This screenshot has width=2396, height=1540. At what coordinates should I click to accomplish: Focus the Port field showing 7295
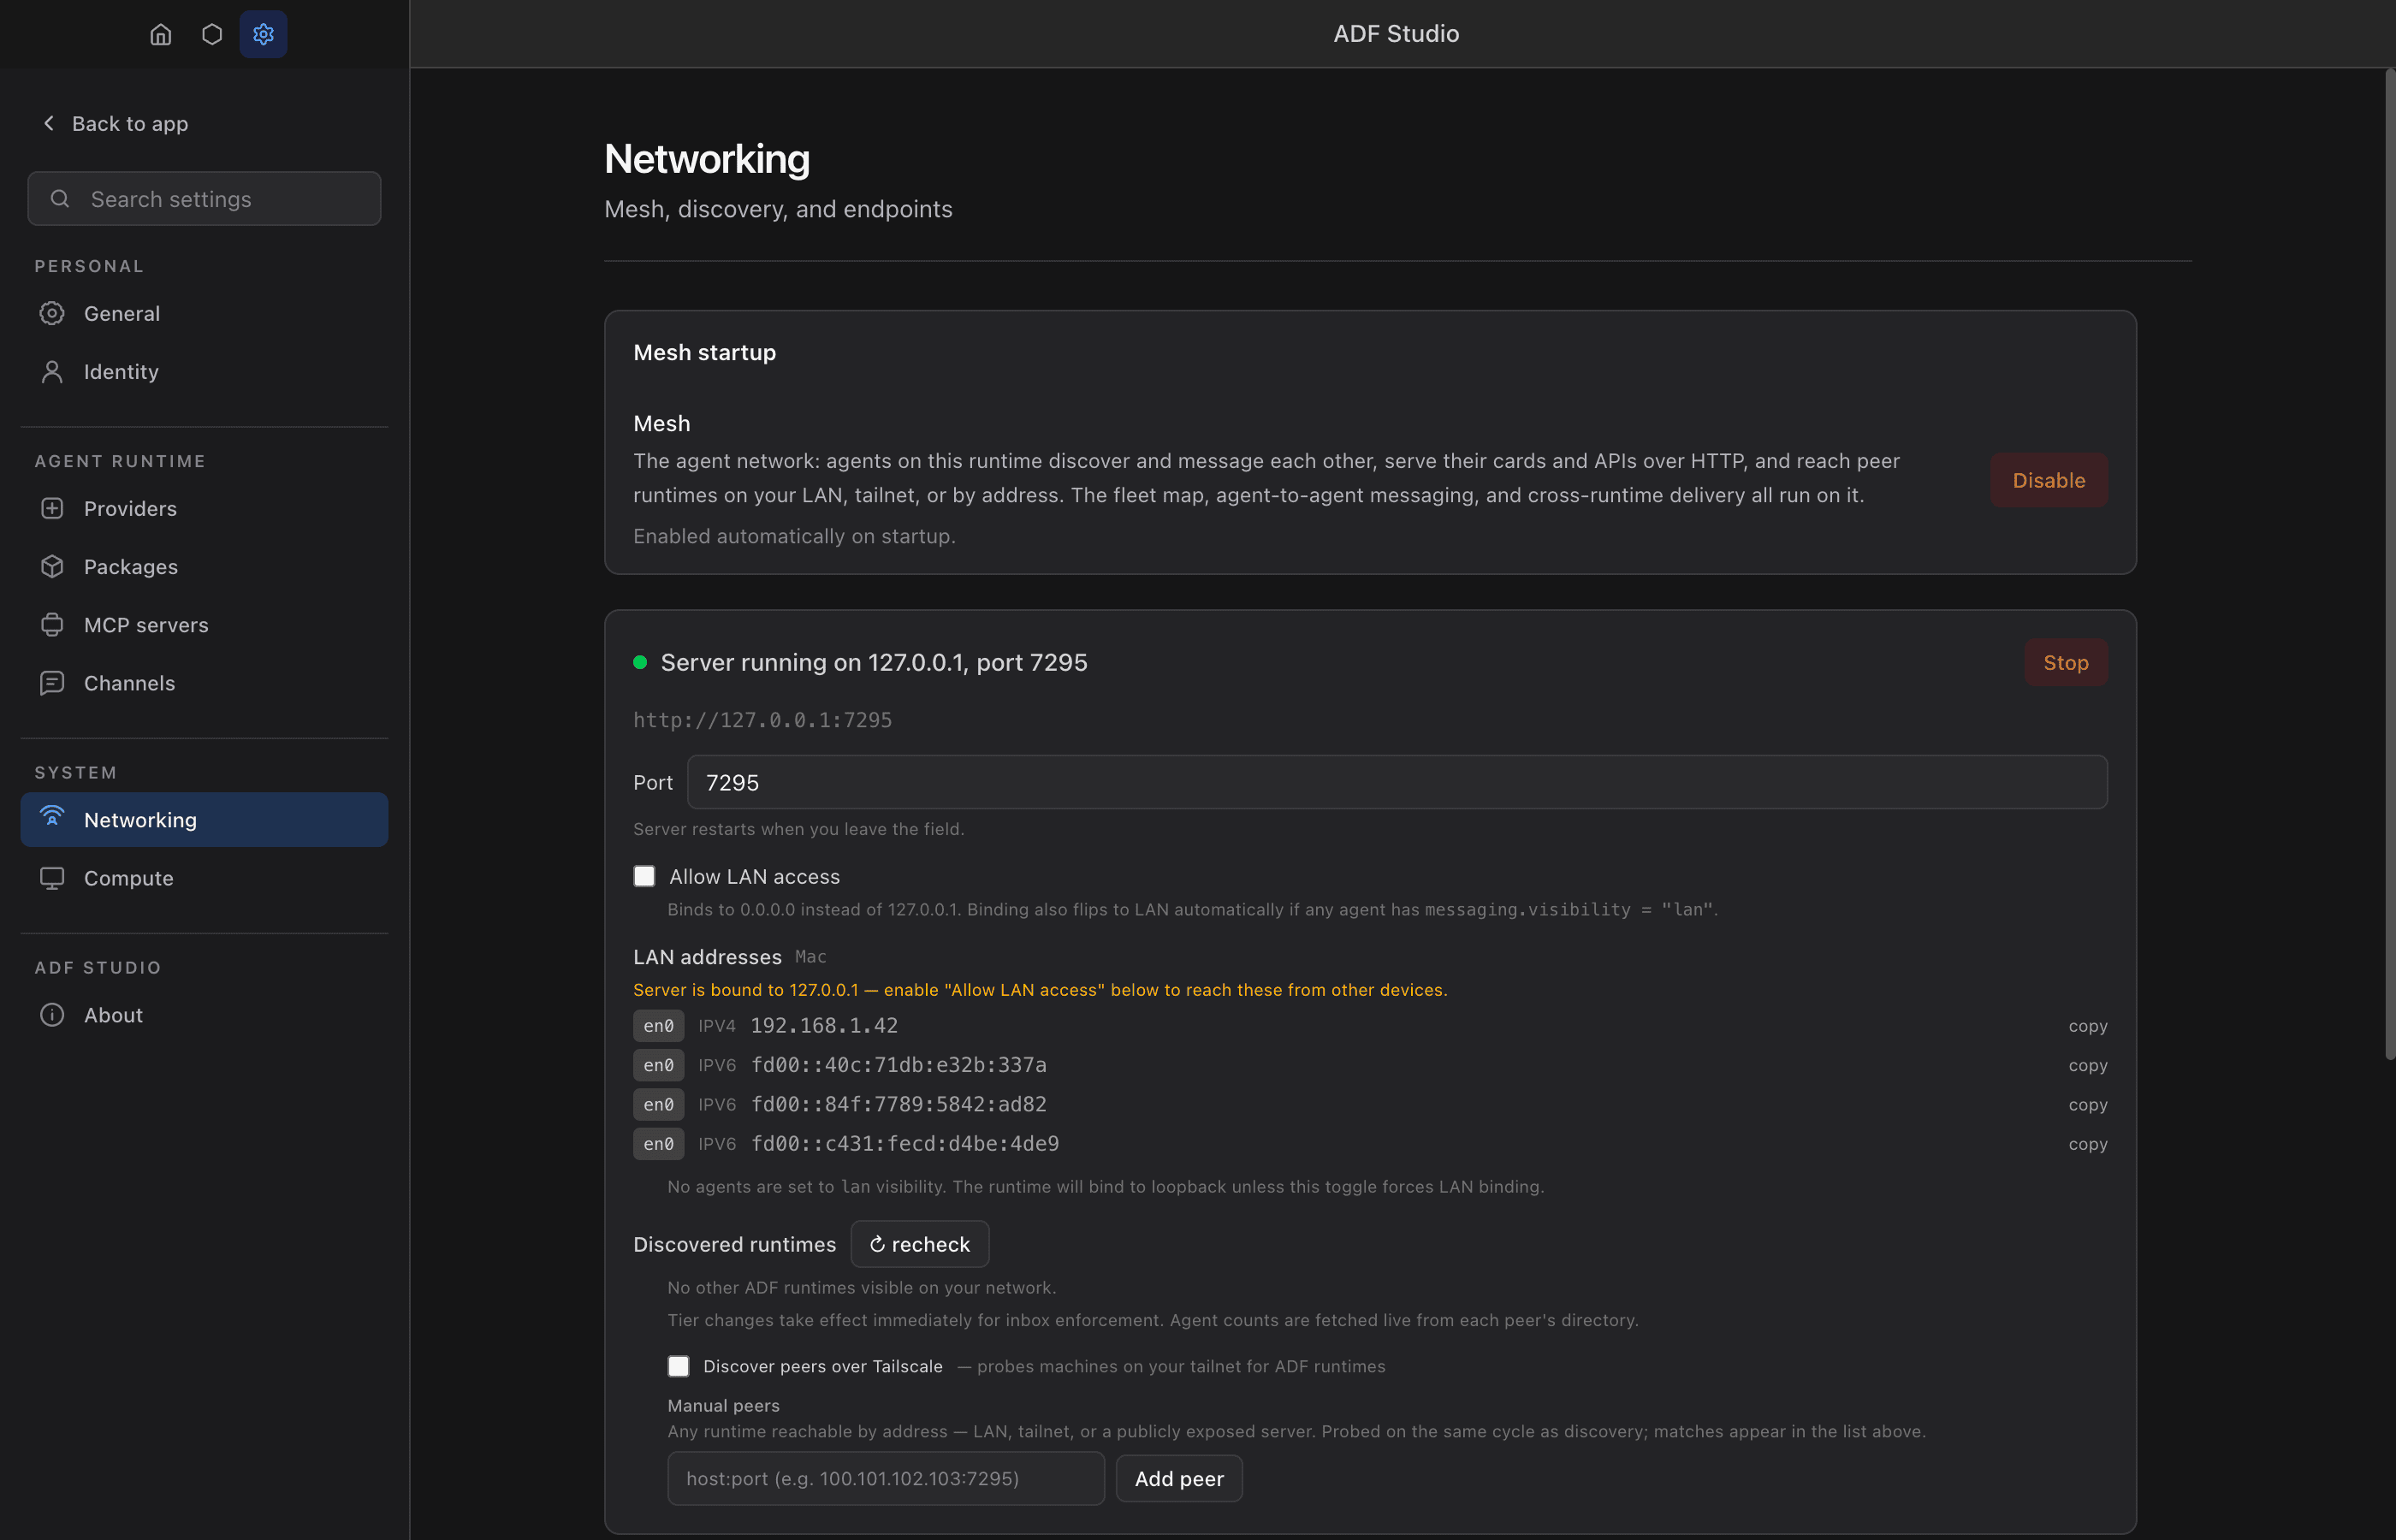[x=1397, y=782]
